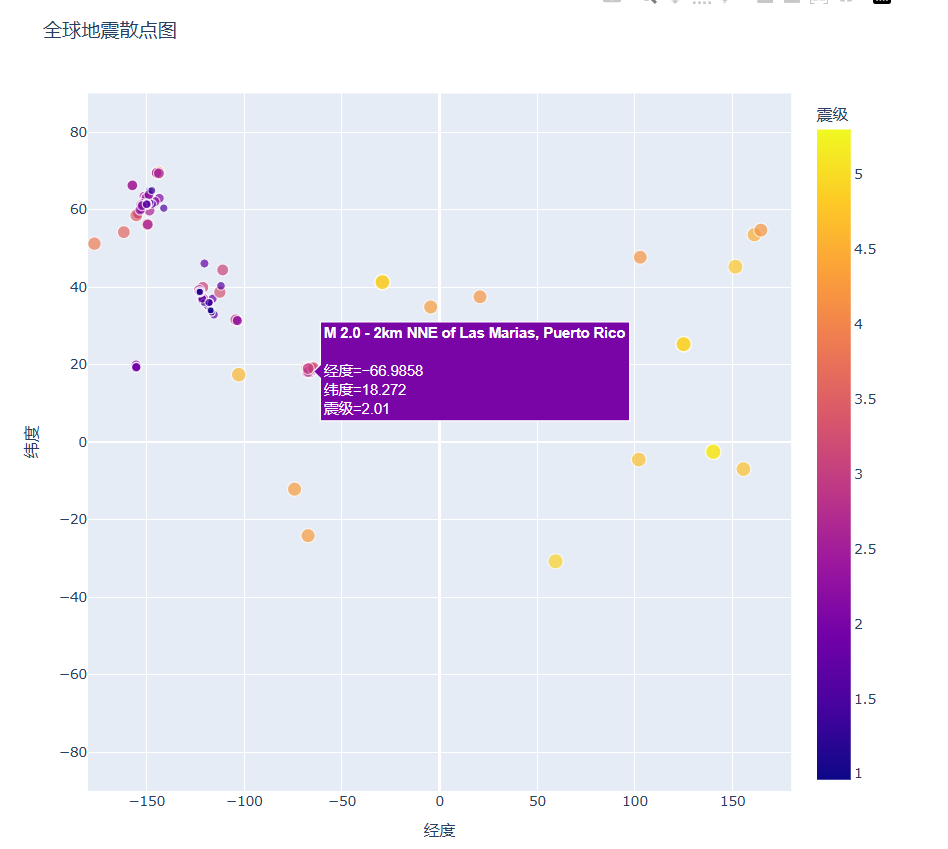This screenshot has height=849, width=948.
Task: Click x-axis tick label 100
Action: tap(635, 802)
